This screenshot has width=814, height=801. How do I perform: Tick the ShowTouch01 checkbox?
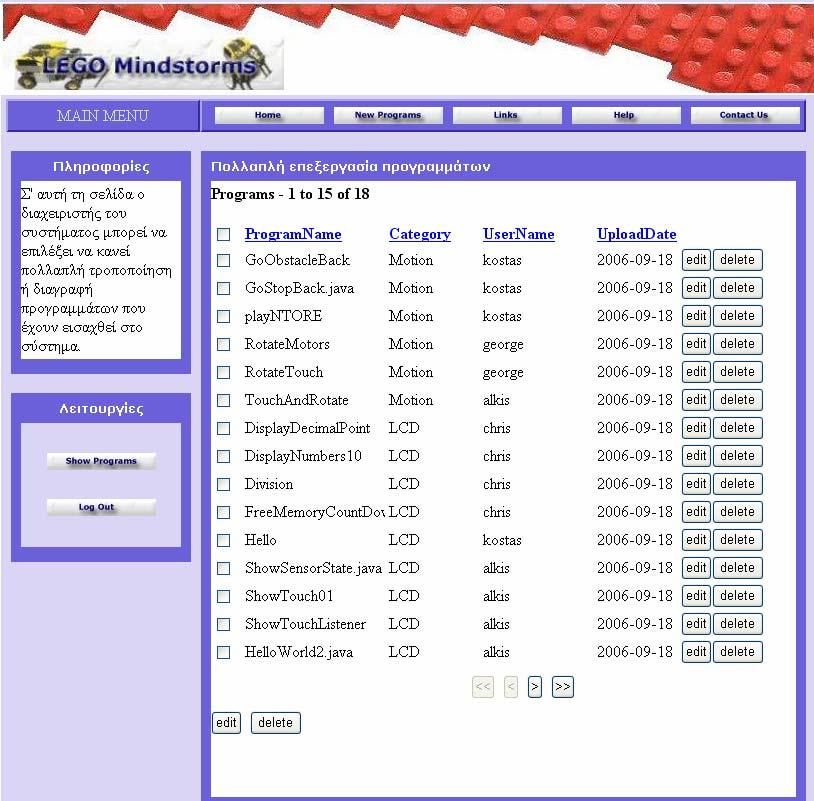(x=223, y=596)
